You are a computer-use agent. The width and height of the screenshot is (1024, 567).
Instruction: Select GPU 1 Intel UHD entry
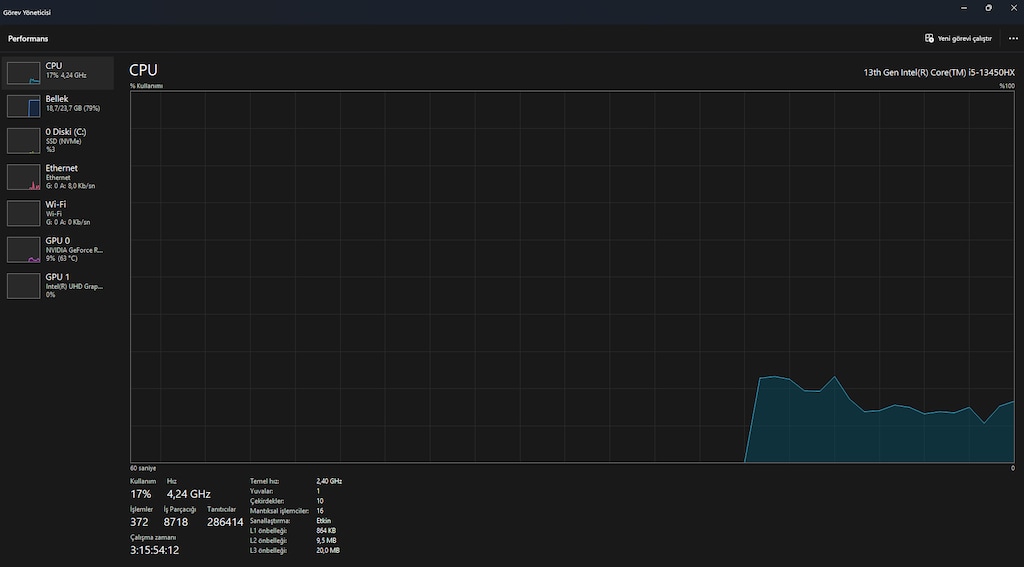pyautogui.click(x=58, y=285)
